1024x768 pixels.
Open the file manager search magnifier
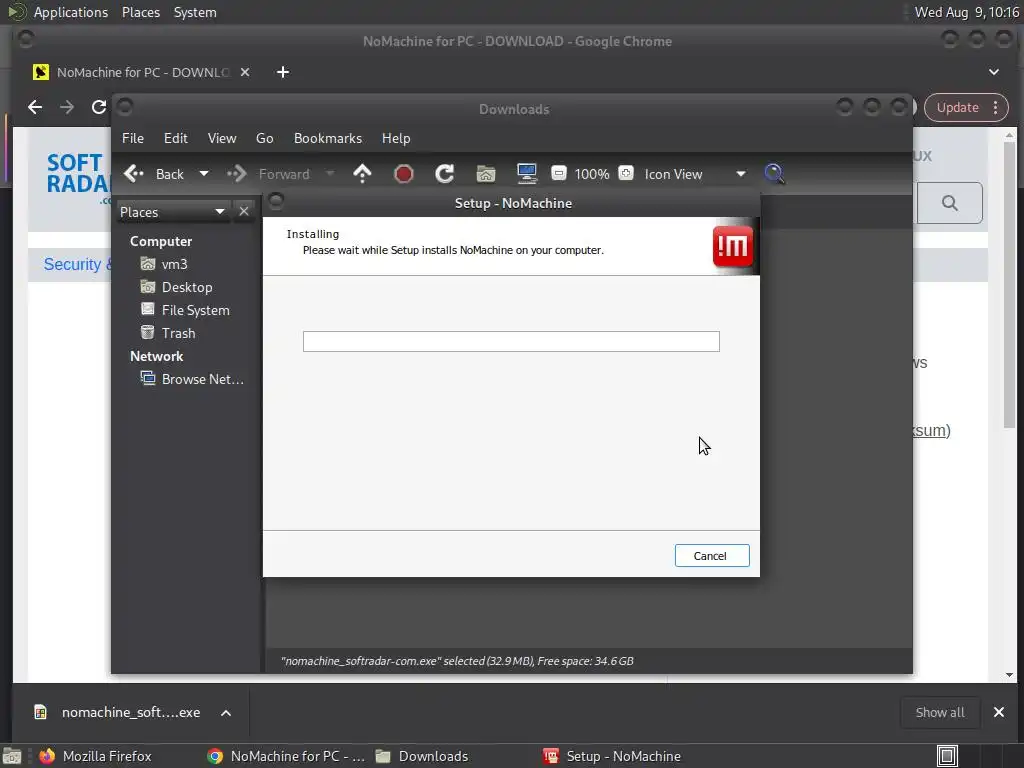coord(774,174)
